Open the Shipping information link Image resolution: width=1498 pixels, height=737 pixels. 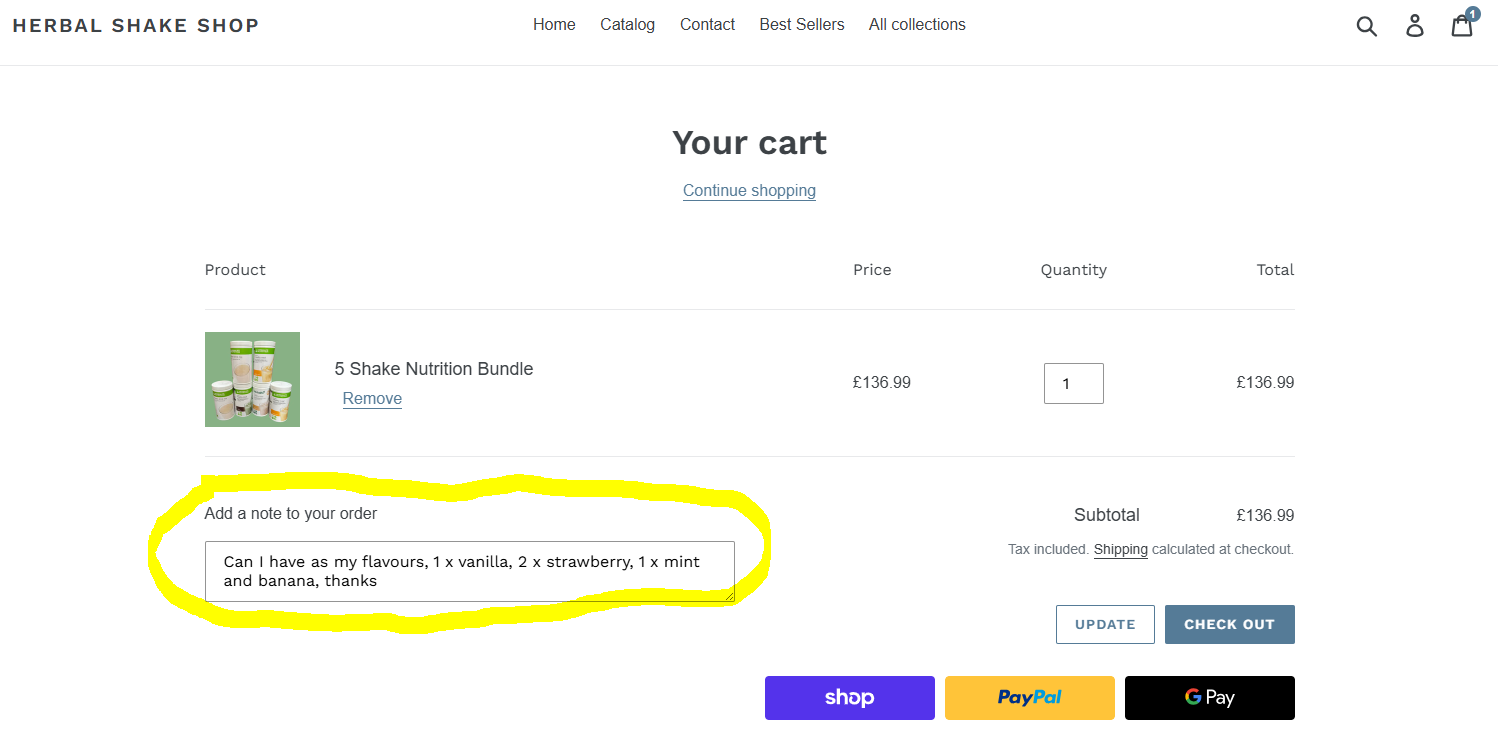1120,549
